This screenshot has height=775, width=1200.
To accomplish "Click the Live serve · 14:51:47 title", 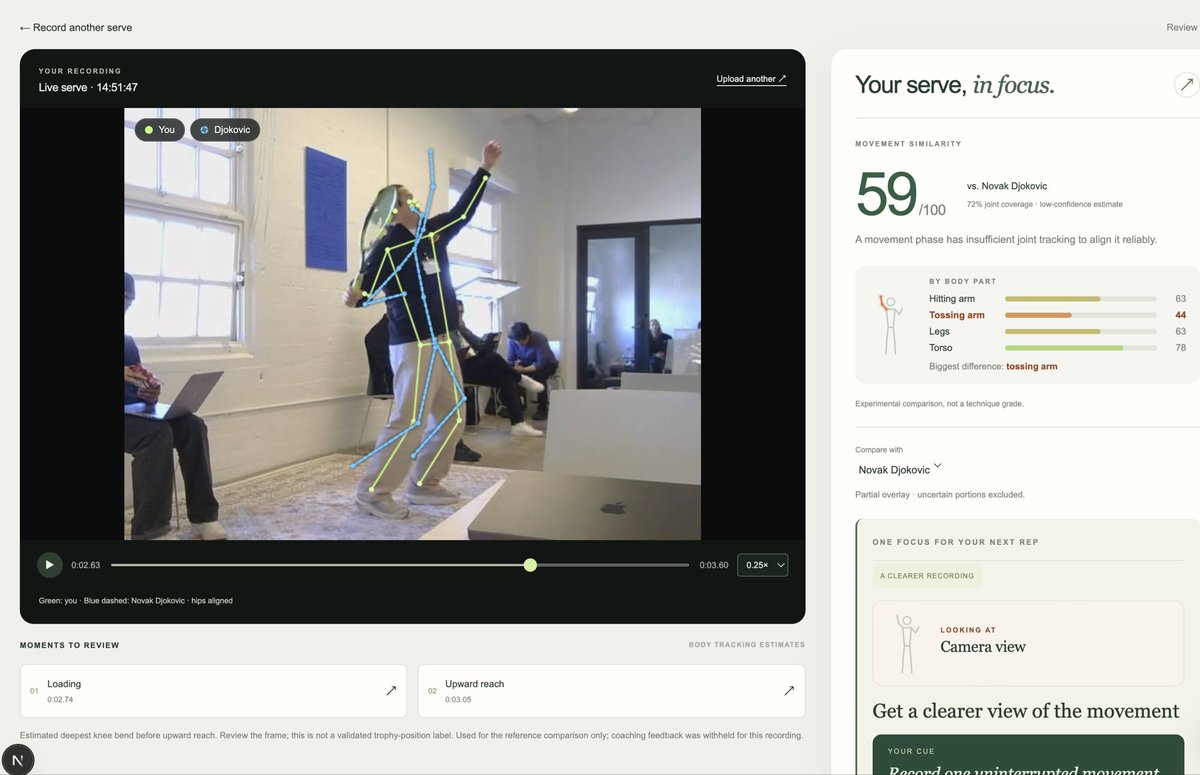I will click(x=88, y=88).
